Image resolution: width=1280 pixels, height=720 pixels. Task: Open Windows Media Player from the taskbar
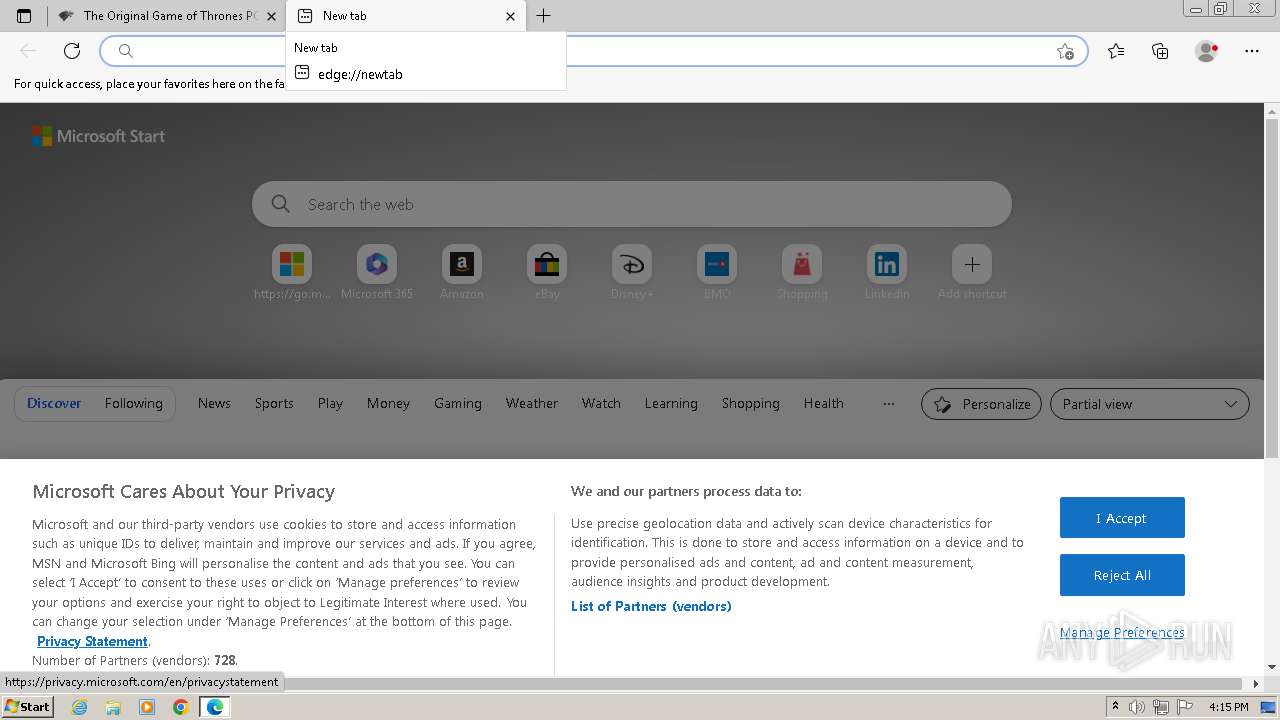coord(147,707)
